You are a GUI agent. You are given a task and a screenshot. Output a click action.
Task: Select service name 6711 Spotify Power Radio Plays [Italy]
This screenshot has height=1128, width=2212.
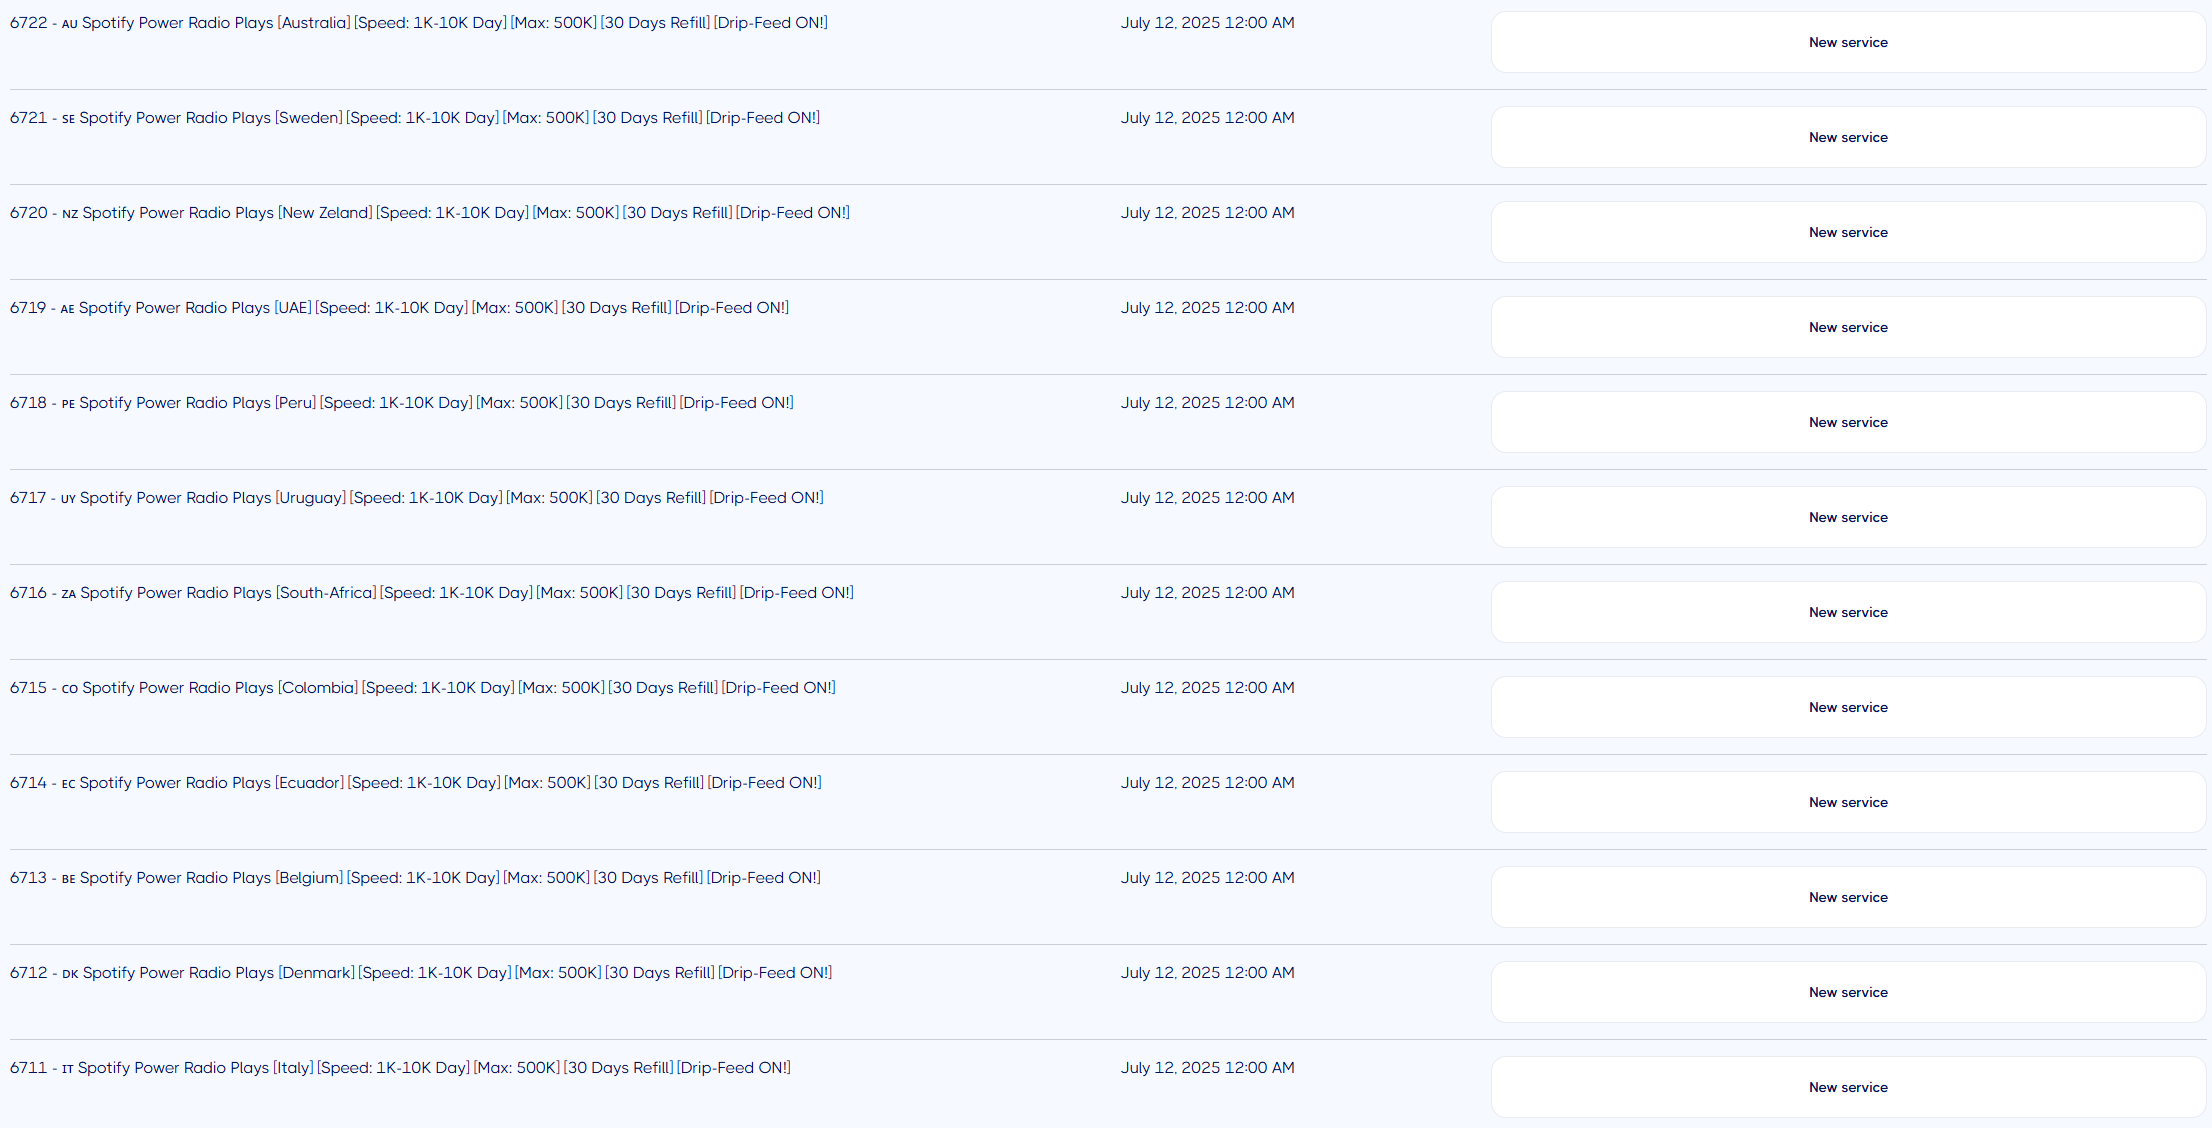pyautogui.click(x=401, y=1068)
